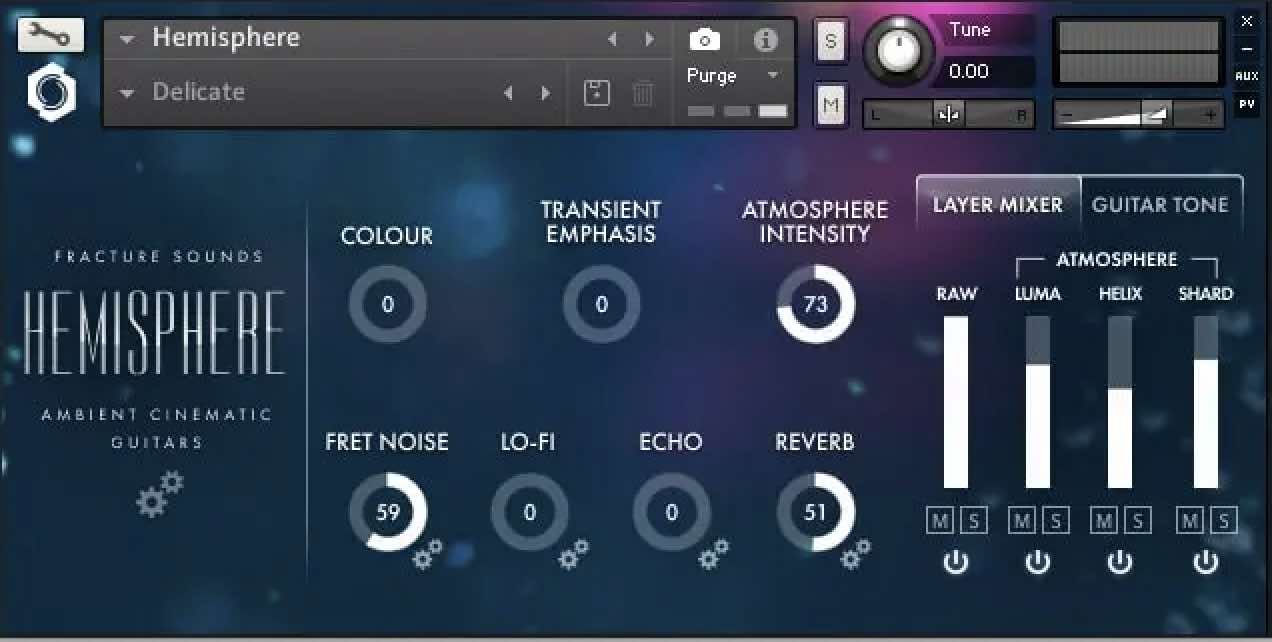Viewport: 1272px width, 642px height.
Task: Switch to Guitar Tone tab
Action: tap(1160, 205)
